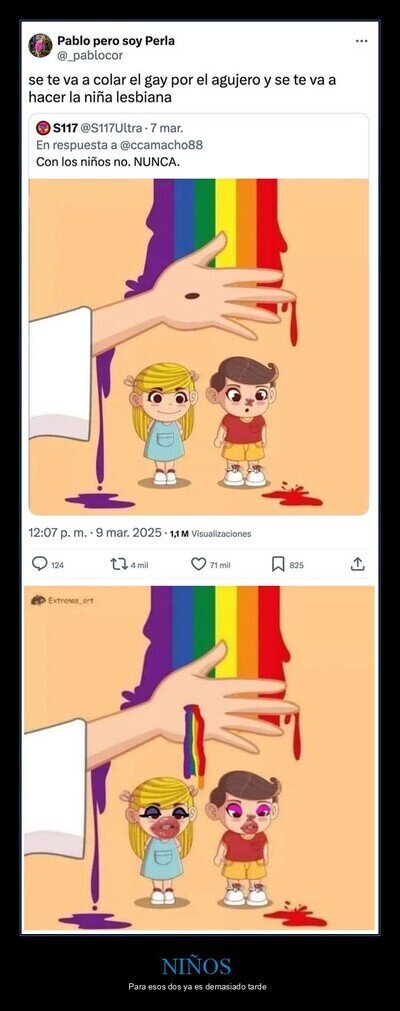Screen dimensions: 400x1011
Task: Click the retweet arrows icon
Action: [x=119, y=564]
